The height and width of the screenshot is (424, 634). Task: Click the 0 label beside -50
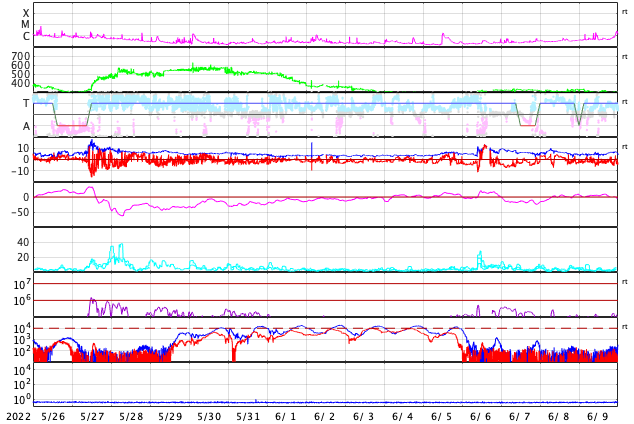click(x=26, y=197)
